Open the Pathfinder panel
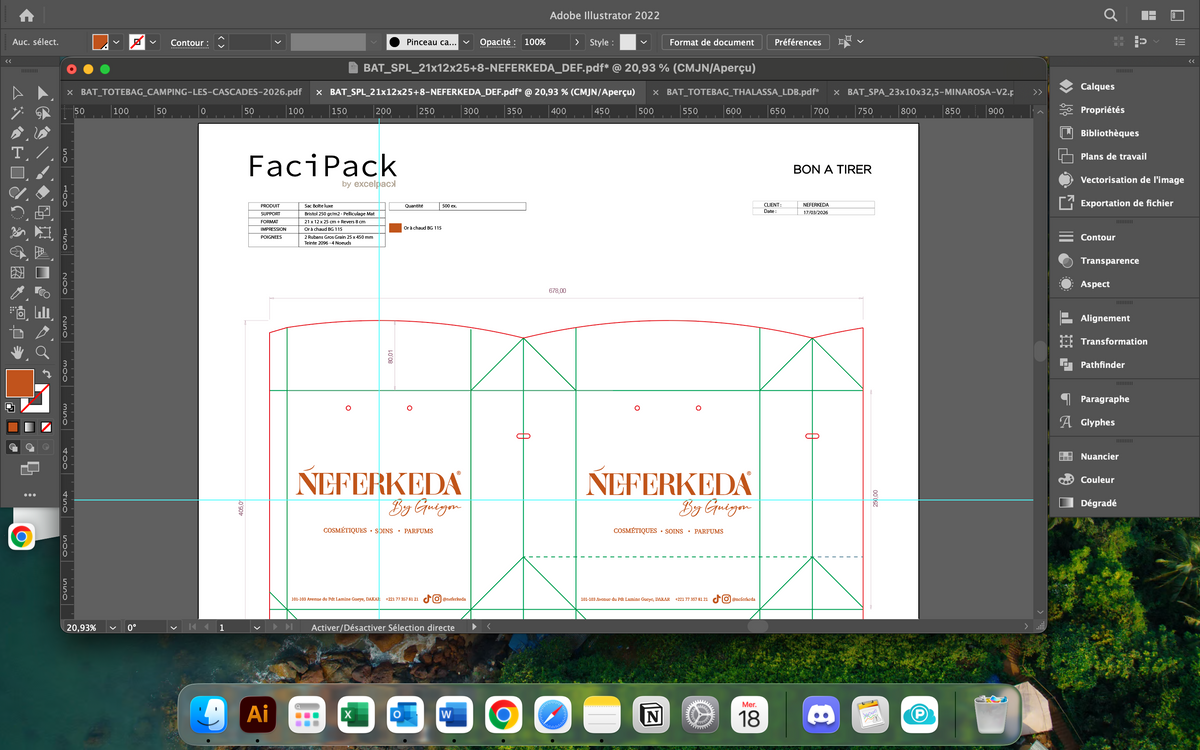The height and width of the screenshot is (750, 1200). pos(1102,365)
